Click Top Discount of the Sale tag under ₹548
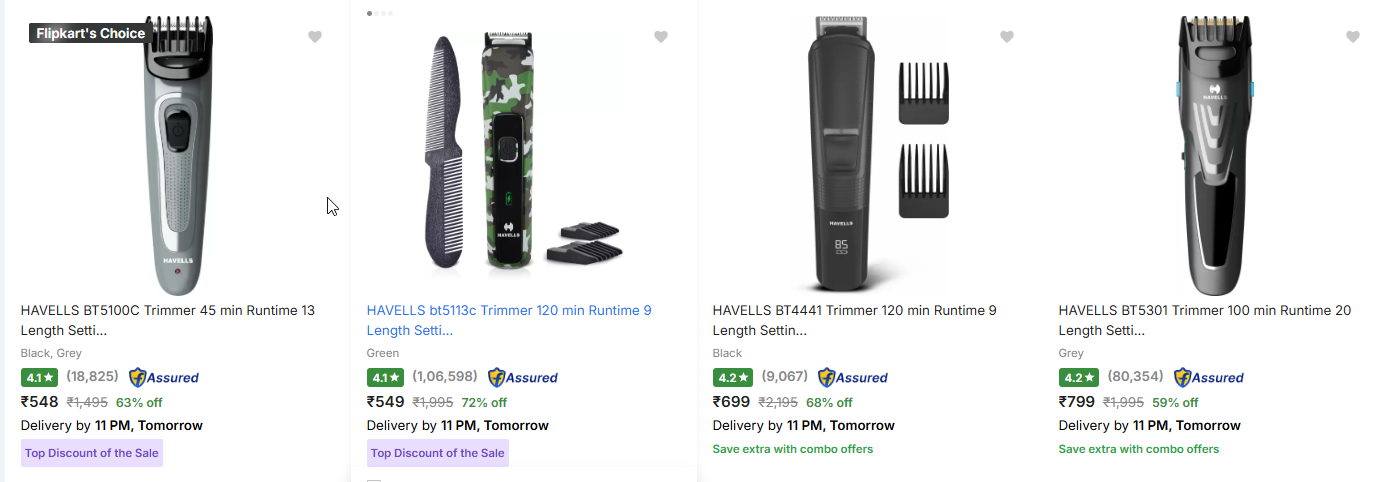The height and width of the screenshot is (482, 1386). pos(91,453)
